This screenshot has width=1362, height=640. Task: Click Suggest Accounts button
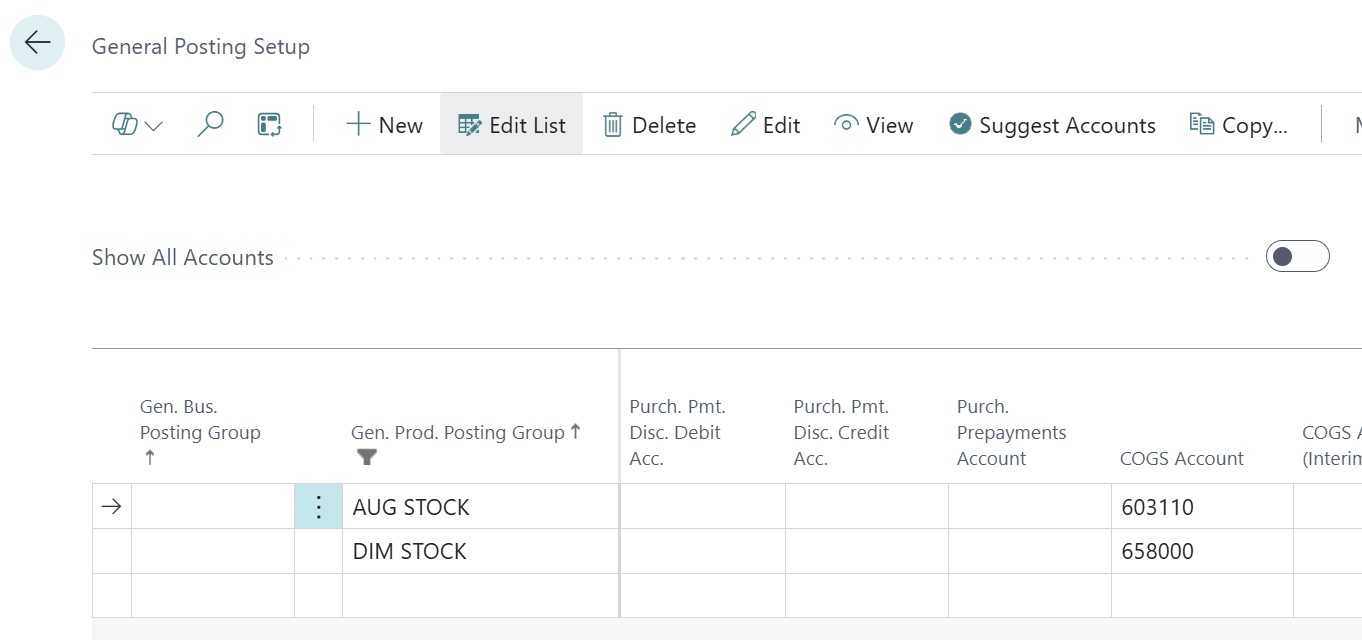[x=1052, y=125]
